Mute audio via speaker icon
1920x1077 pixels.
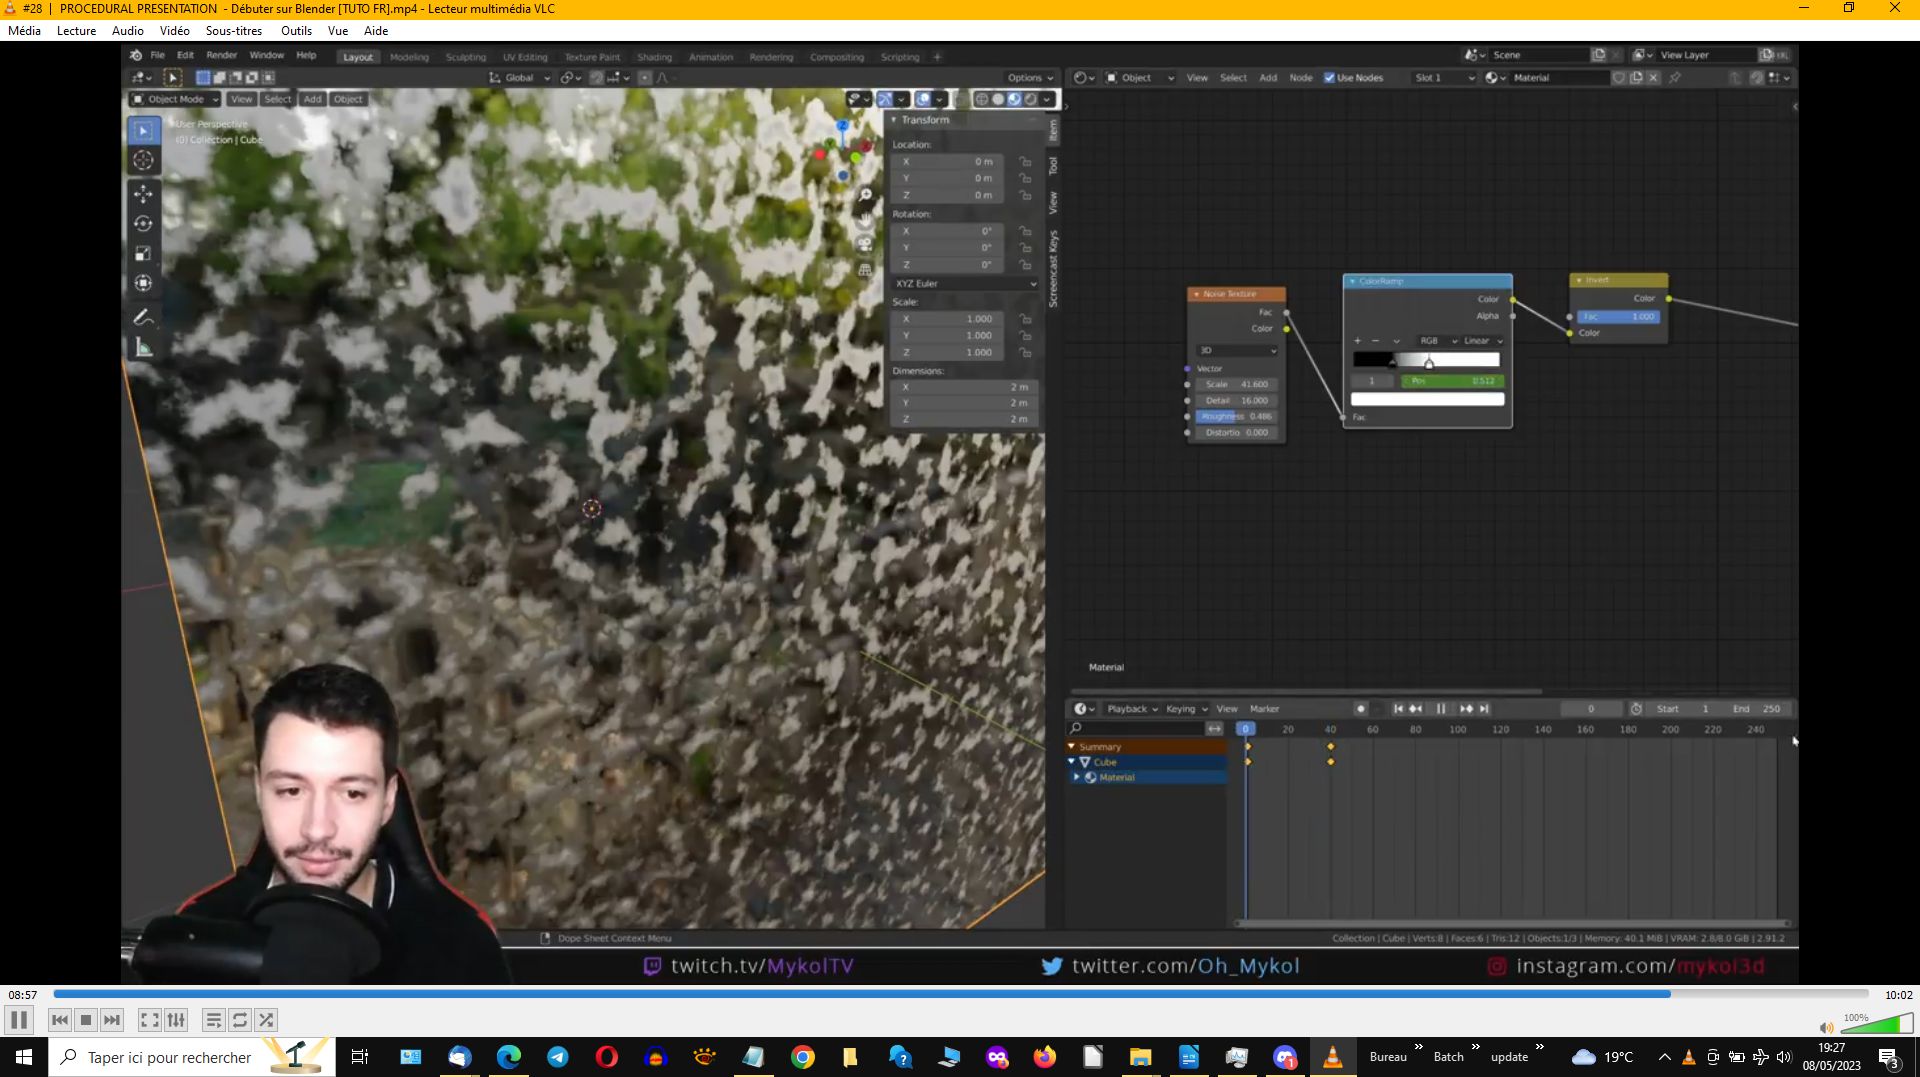(x=1826, y=1027)
